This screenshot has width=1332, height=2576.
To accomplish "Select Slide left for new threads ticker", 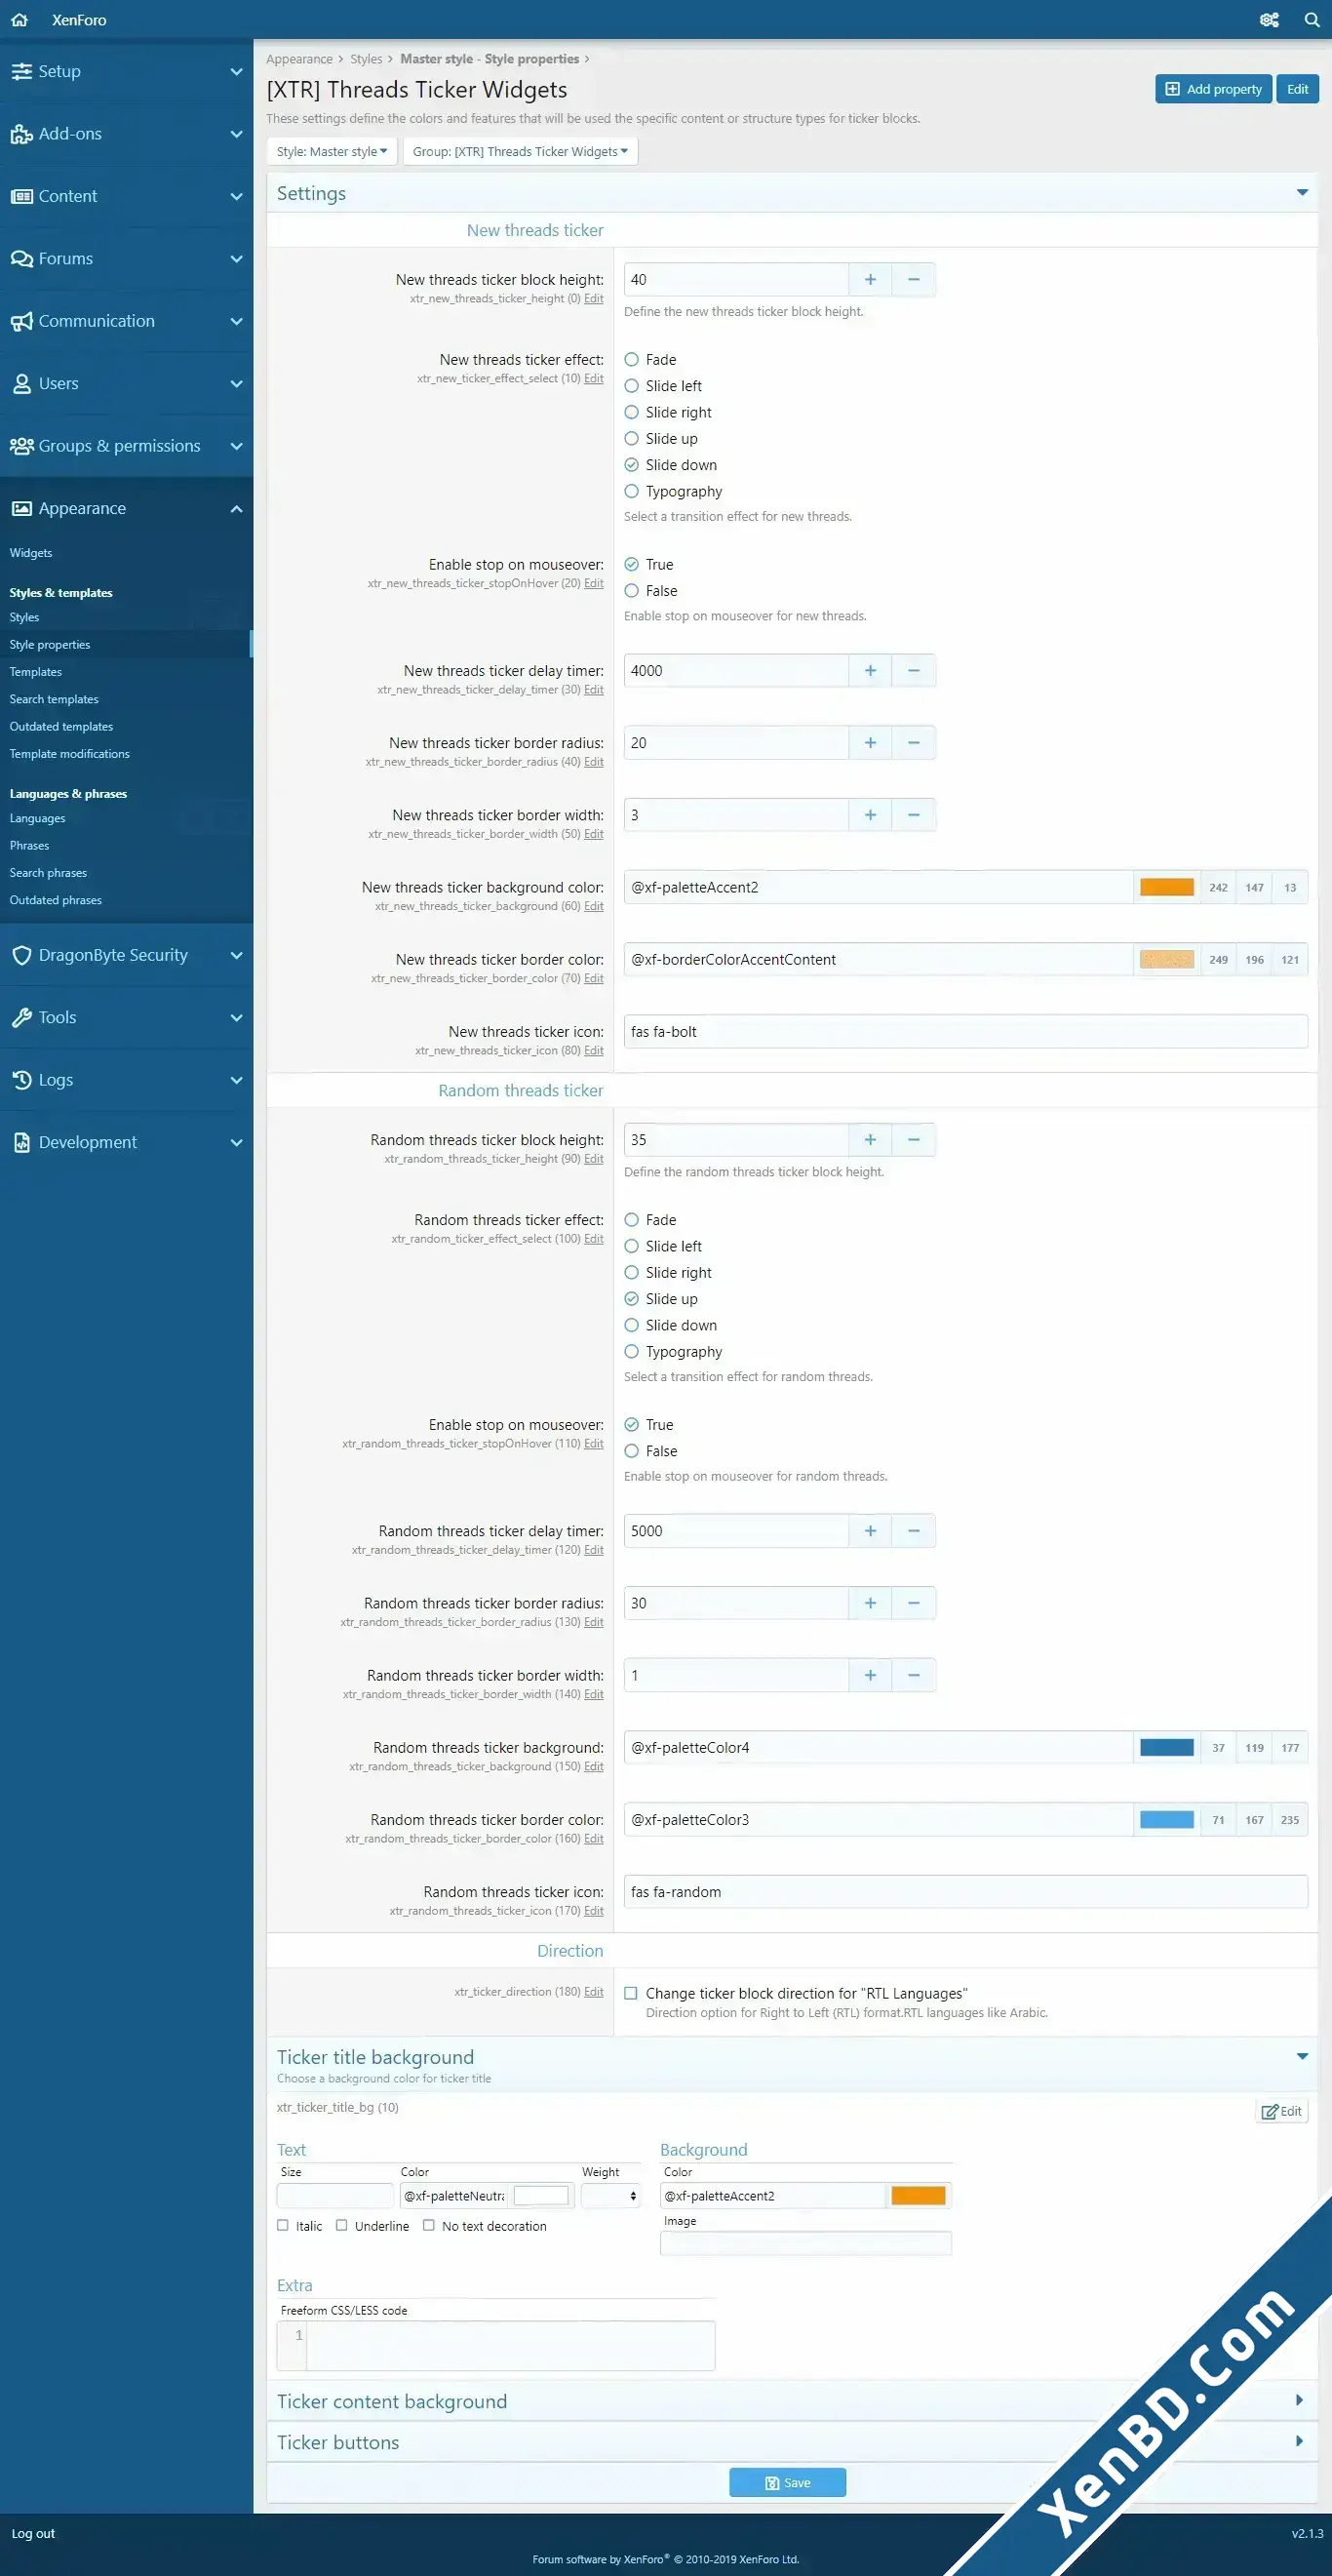I will [x=632, y=386].
